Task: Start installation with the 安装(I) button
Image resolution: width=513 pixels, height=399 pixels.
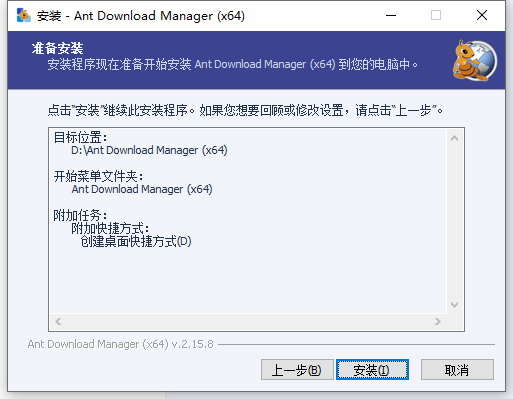Action: (x=372, y=369)
